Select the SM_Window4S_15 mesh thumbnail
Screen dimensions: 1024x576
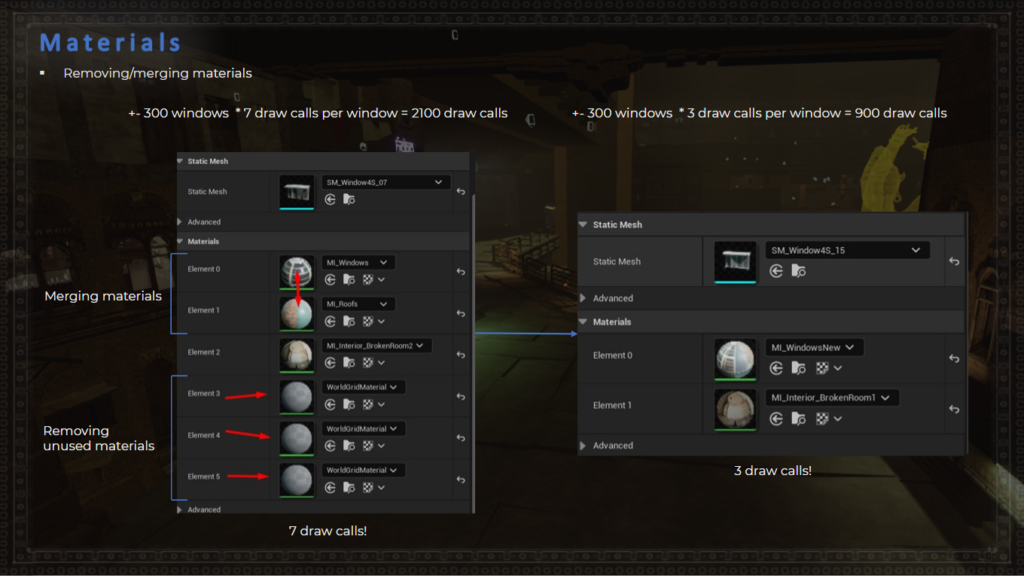tap(735, 263)
